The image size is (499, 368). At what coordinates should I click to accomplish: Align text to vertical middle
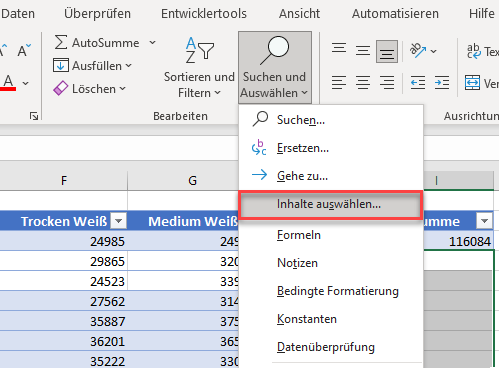(x=363, y=51)
